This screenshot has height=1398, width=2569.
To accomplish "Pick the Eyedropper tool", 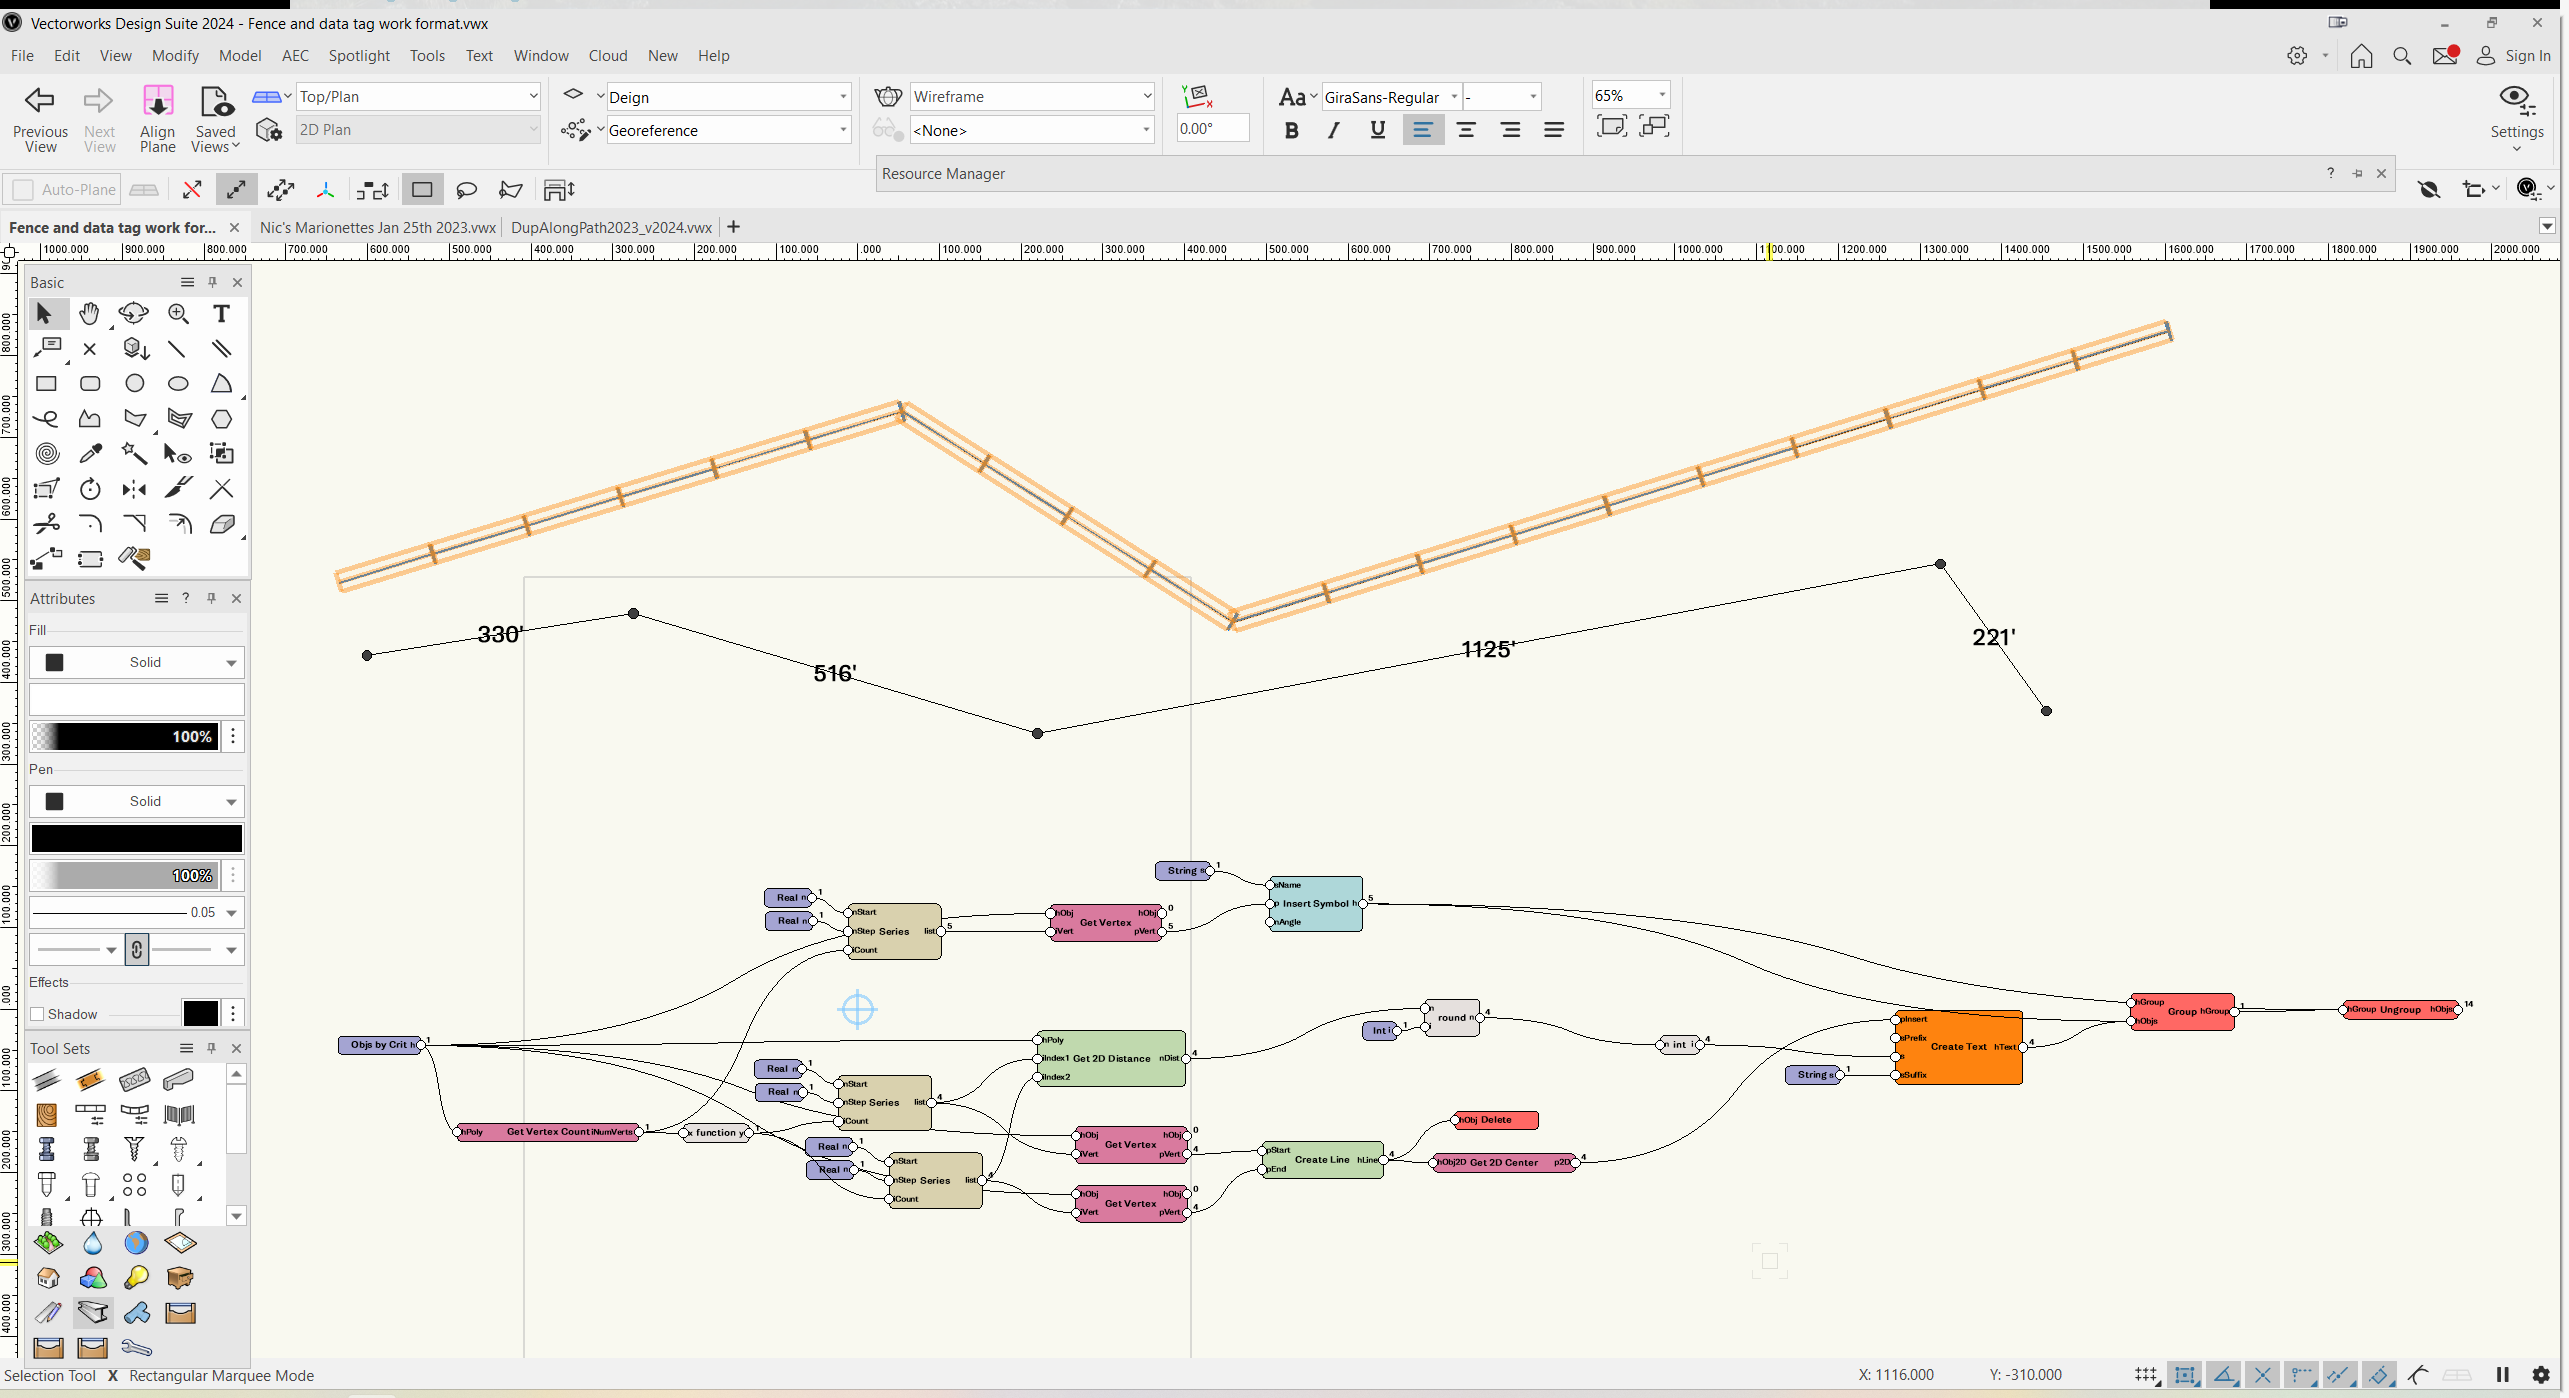I will pos(91,453).
